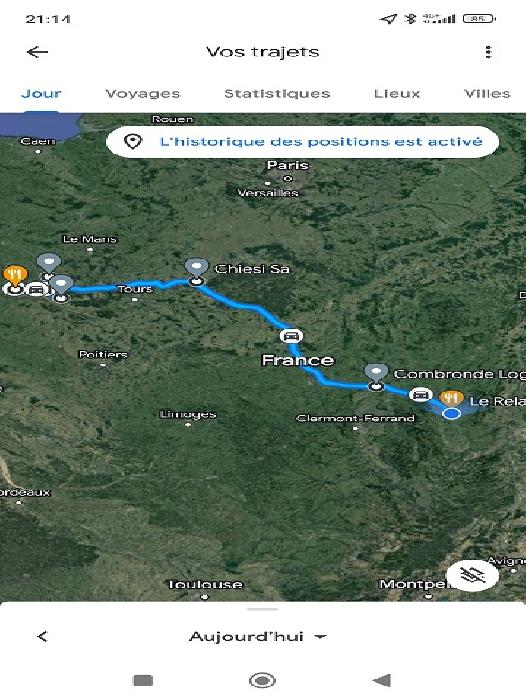Image resolution: width=526 pixels, height=700 pixels.
Task: Tap the Combronde Log place pin
Action: pyautogui.click(x=376, y=375)
